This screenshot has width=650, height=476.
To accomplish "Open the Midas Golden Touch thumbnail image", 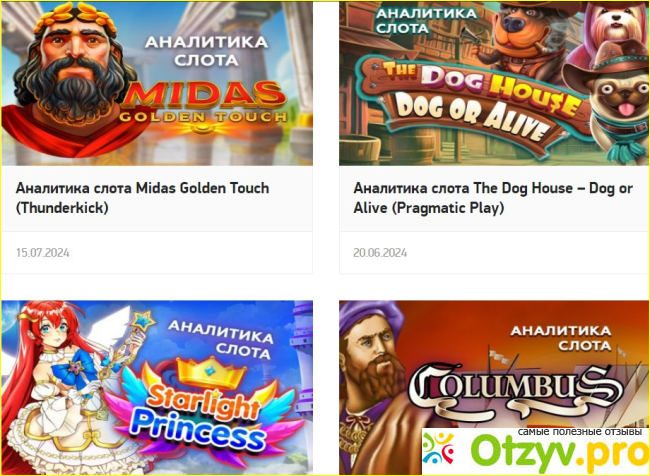I will 157,84.
